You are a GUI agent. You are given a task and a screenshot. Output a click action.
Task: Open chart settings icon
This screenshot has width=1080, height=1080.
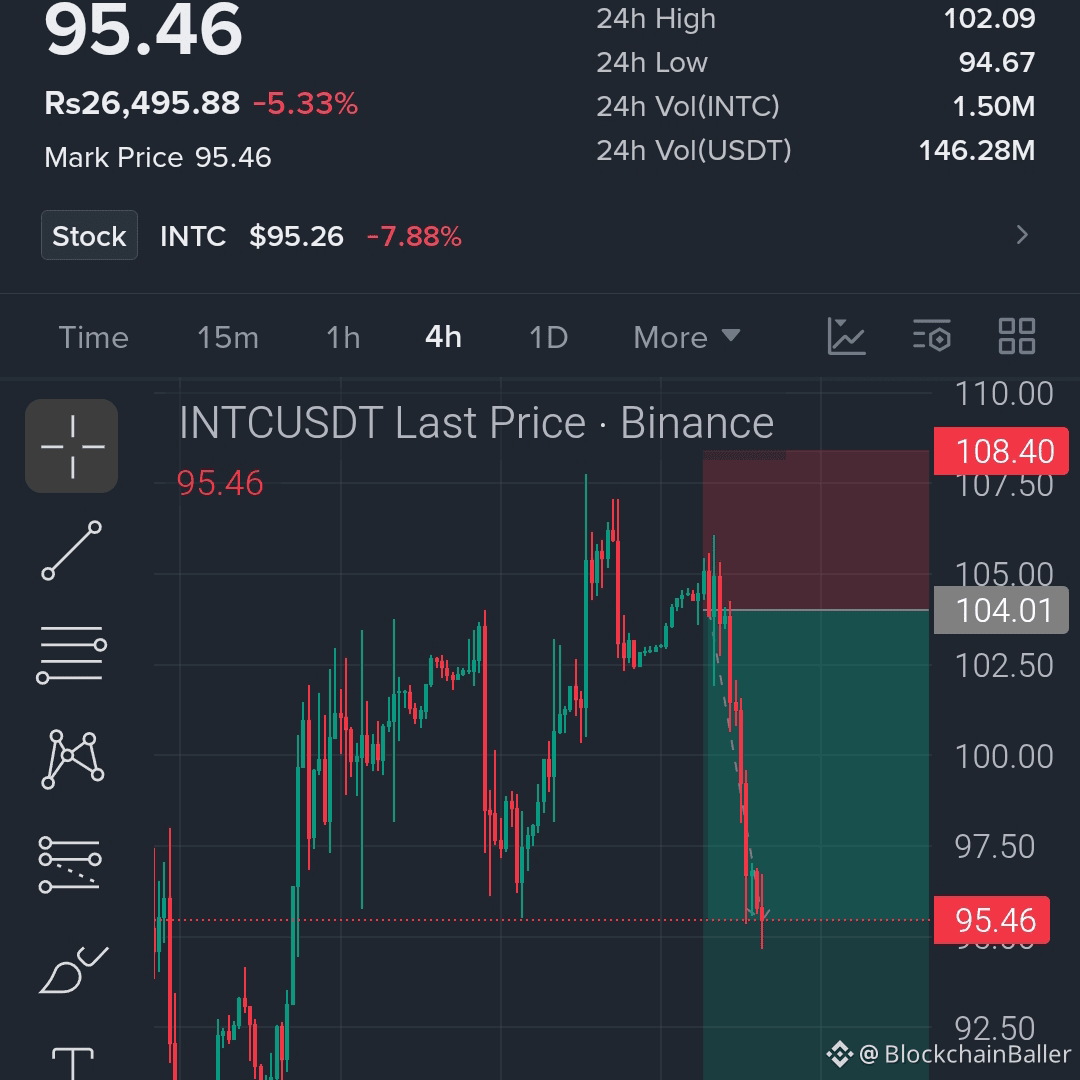(x=932, y=337)
